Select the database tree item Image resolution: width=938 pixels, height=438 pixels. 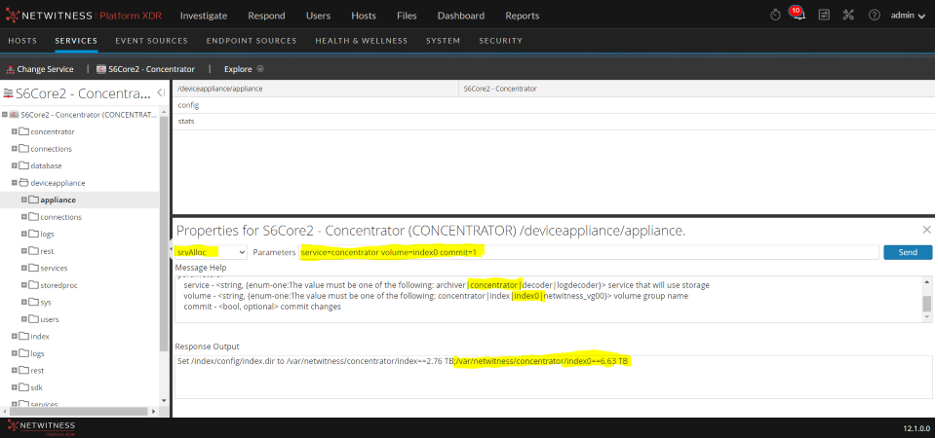pyautogui.click(x=46, y=166)
